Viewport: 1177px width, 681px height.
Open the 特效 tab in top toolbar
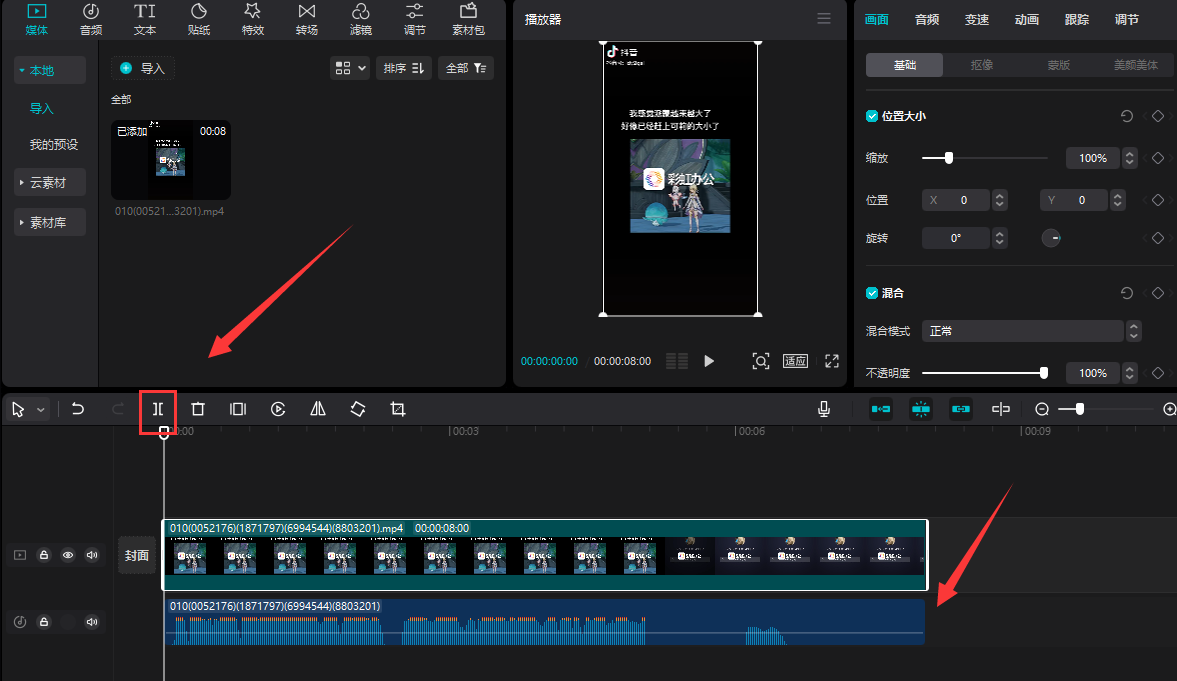pos(253,19)
